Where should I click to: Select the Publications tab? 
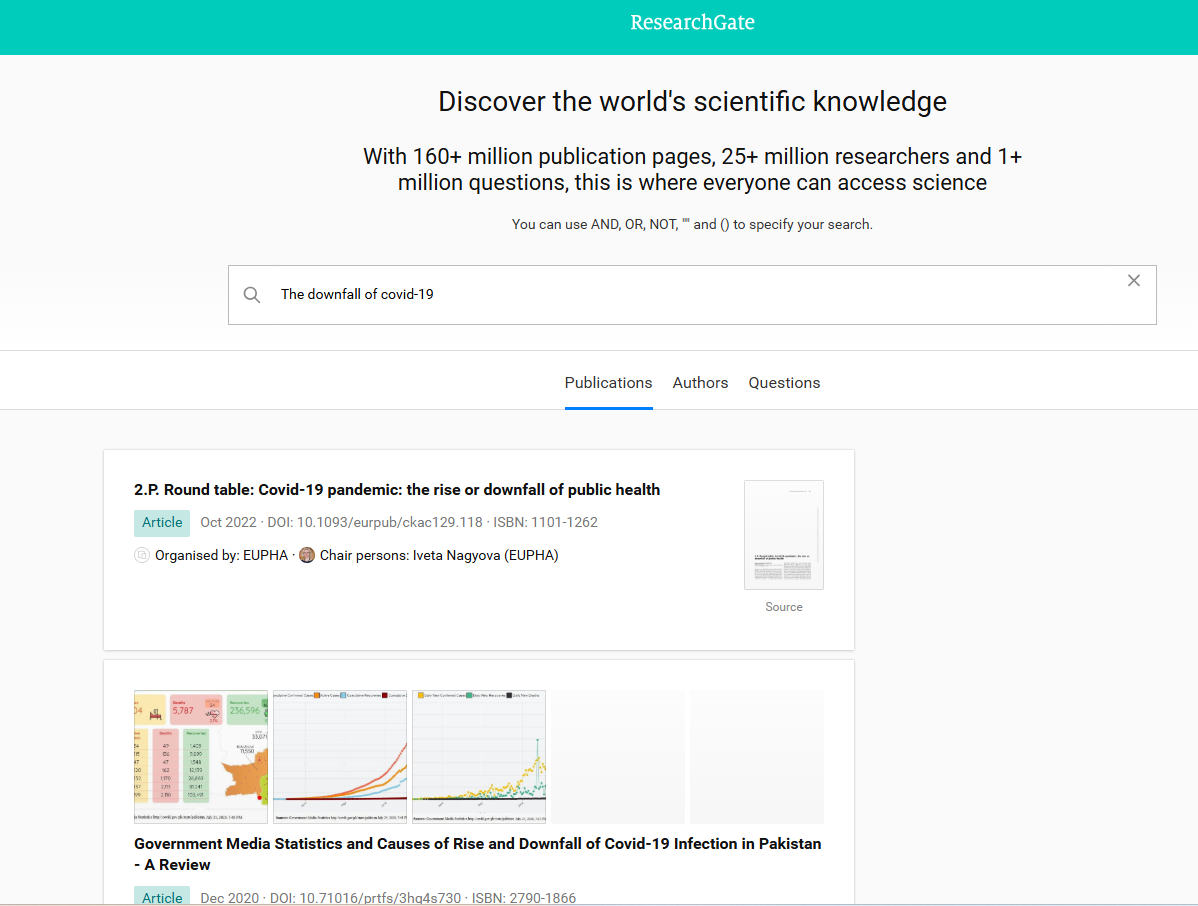click(x=608, y=382)
